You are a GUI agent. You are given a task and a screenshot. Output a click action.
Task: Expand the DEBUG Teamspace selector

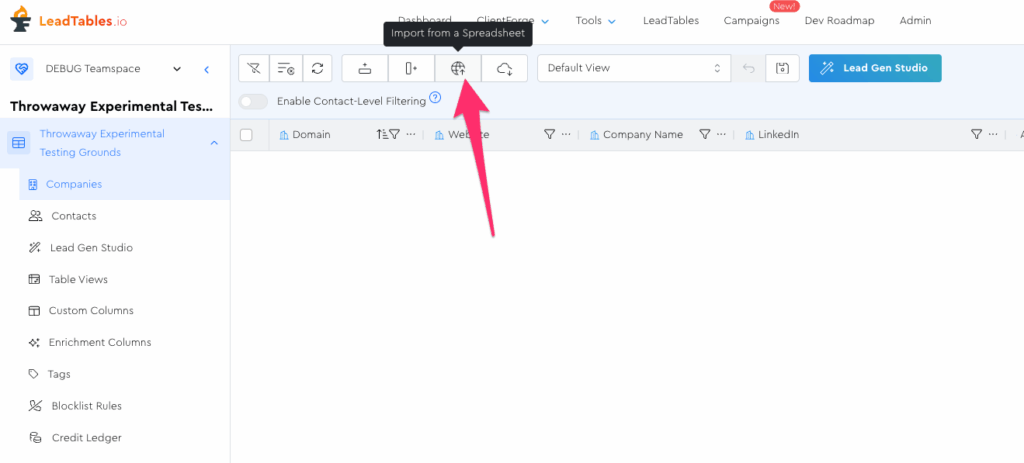coord(177,69)
